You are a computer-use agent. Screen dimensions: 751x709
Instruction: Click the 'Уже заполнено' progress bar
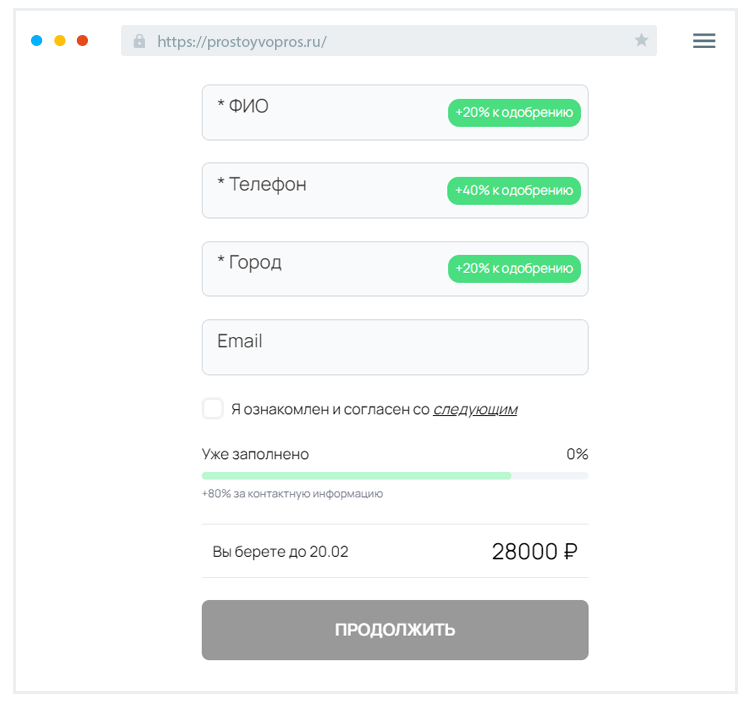[x=395, y=476]
